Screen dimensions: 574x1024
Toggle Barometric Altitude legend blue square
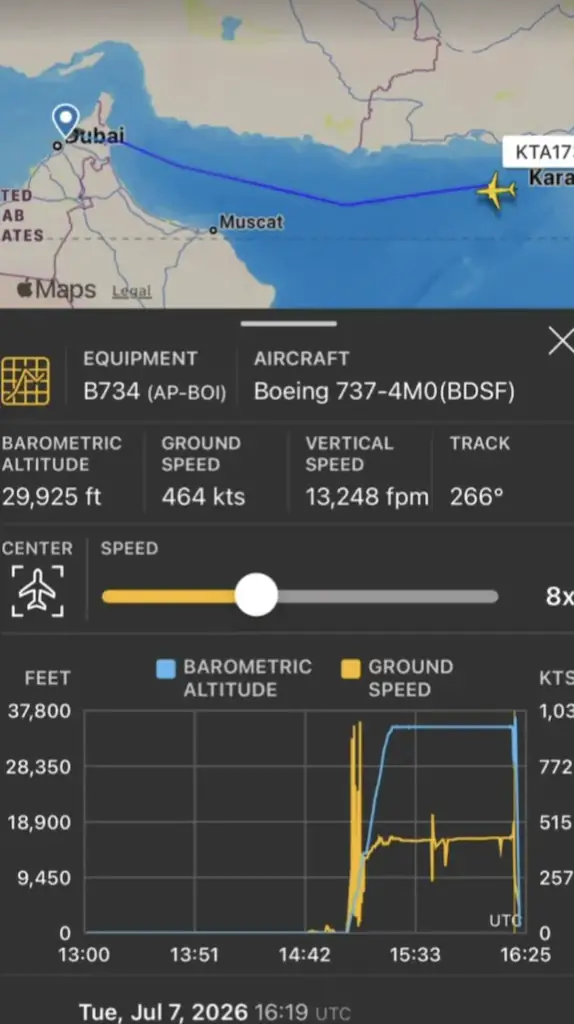click(166, 669)
